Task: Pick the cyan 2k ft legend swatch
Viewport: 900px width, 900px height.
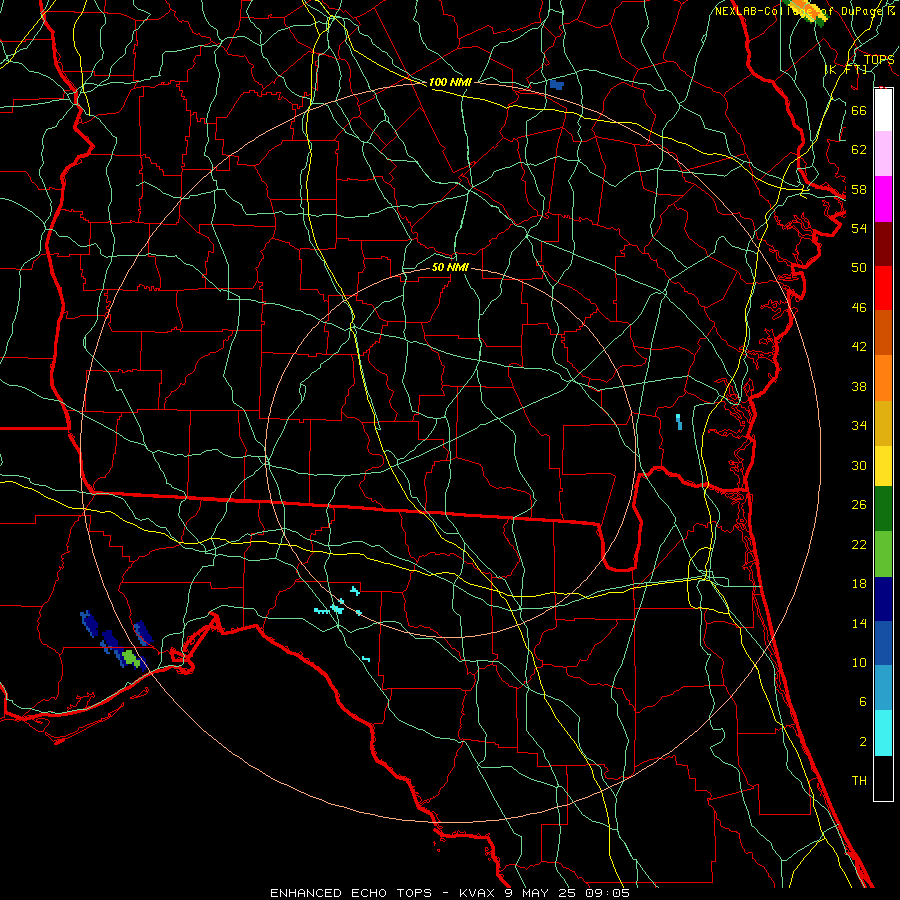Action: 883,733
